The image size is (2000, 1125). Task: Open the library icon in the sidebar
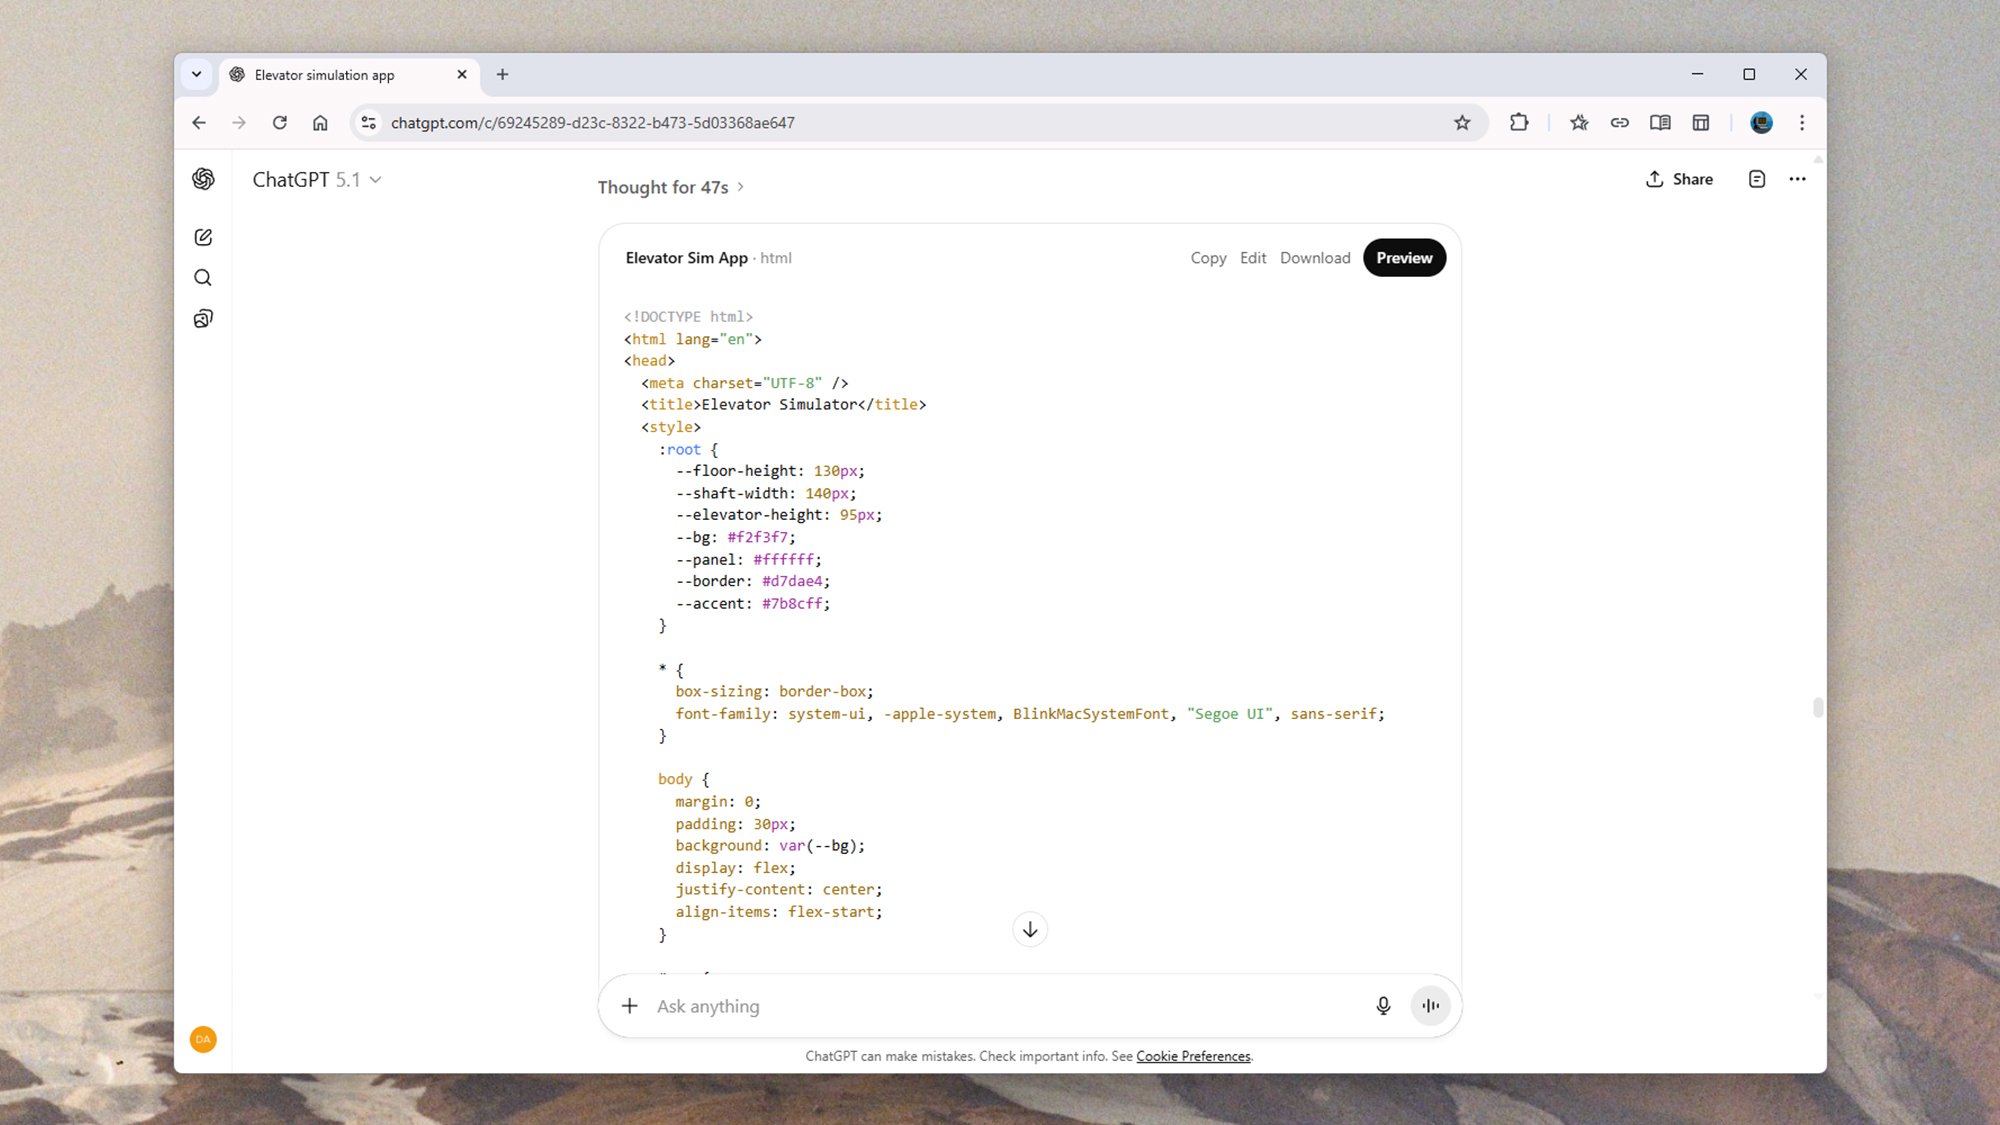coord(203,317)
